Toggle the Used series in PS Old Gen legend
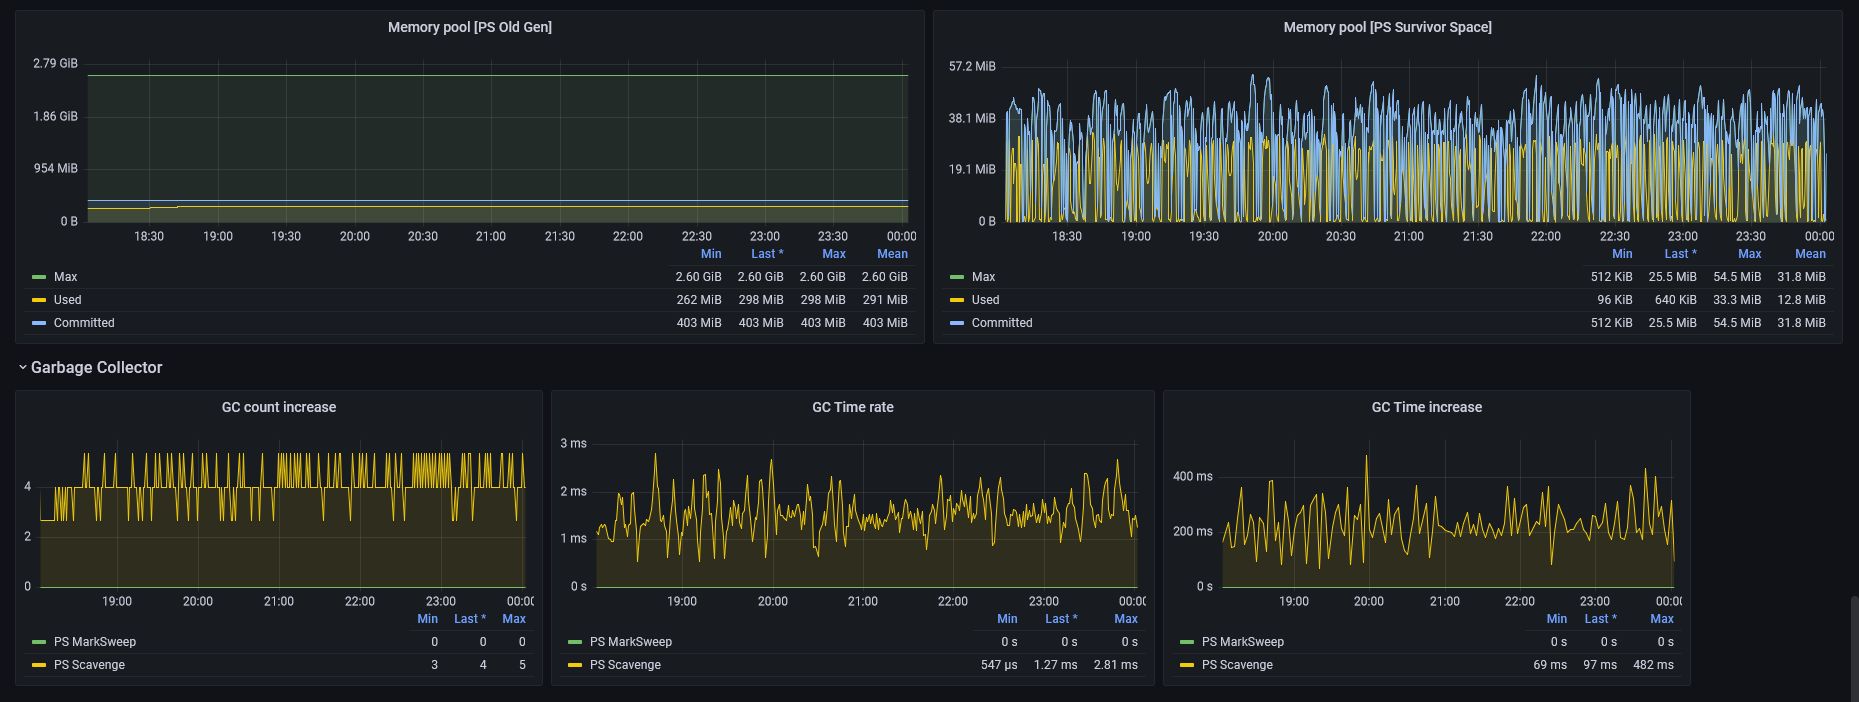Image resolution: width=1859 pixels, height=702 pixels. point(67,300)
